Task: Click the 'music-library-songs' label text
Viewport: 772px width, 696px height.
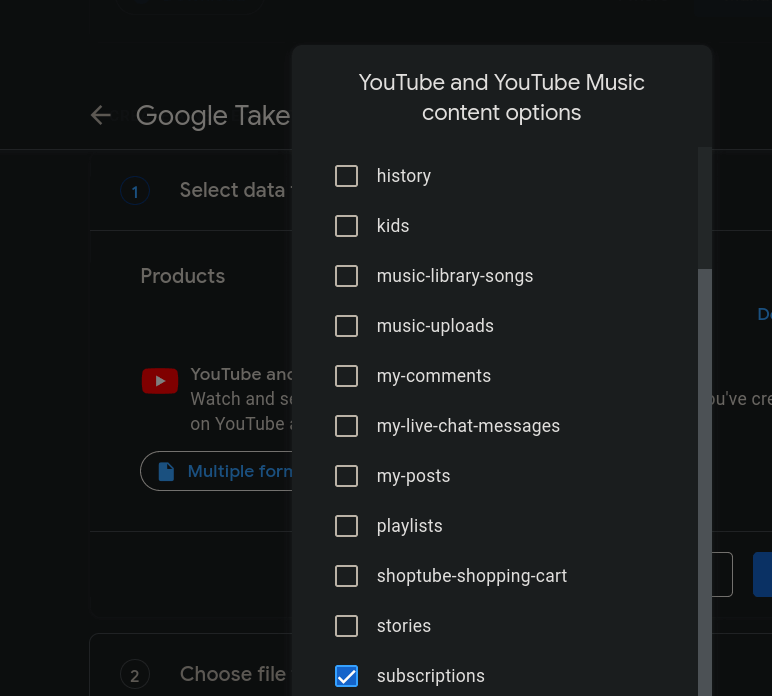Action: click(x=455, y=276)
